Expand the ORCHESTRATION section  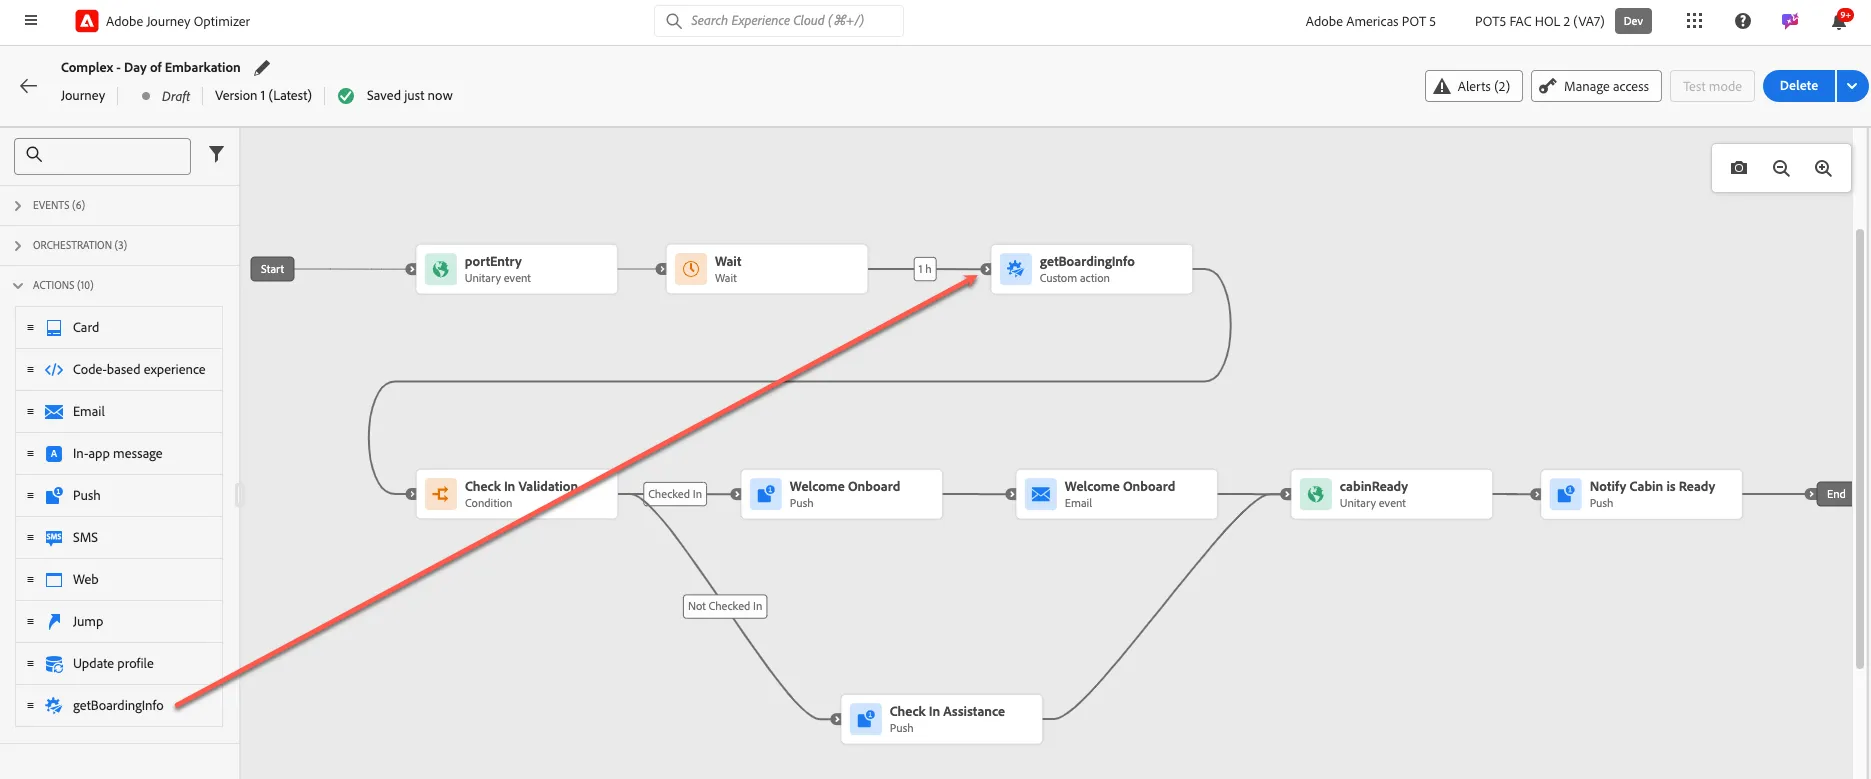coord(119,245)
